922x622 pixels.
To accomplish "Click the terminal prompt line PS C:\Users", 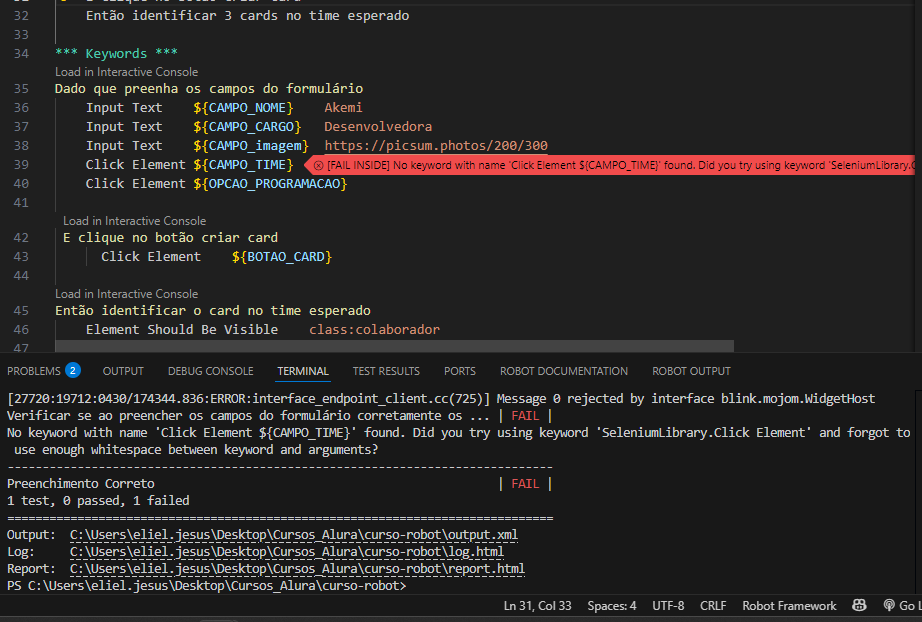I will pos(206,586).
